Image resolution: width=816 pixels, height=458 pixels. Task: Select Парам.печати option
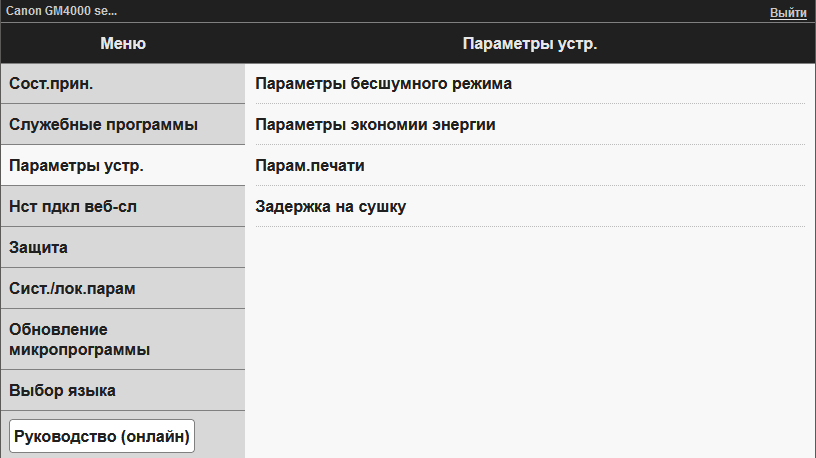click(308, 166)
